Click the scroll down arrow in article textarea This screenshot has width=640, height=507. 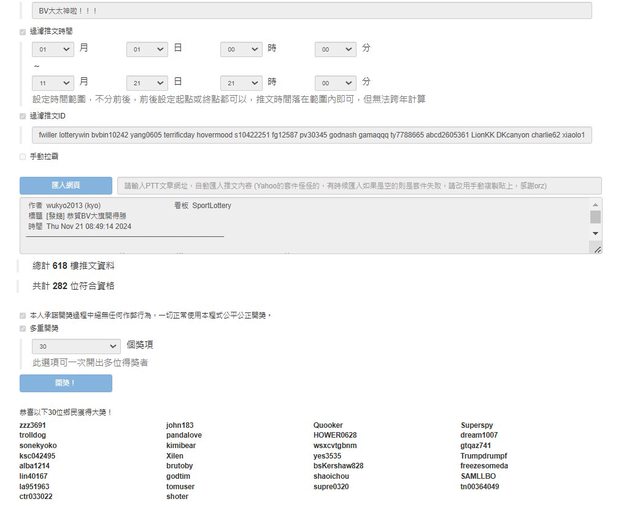click(595, 233)
